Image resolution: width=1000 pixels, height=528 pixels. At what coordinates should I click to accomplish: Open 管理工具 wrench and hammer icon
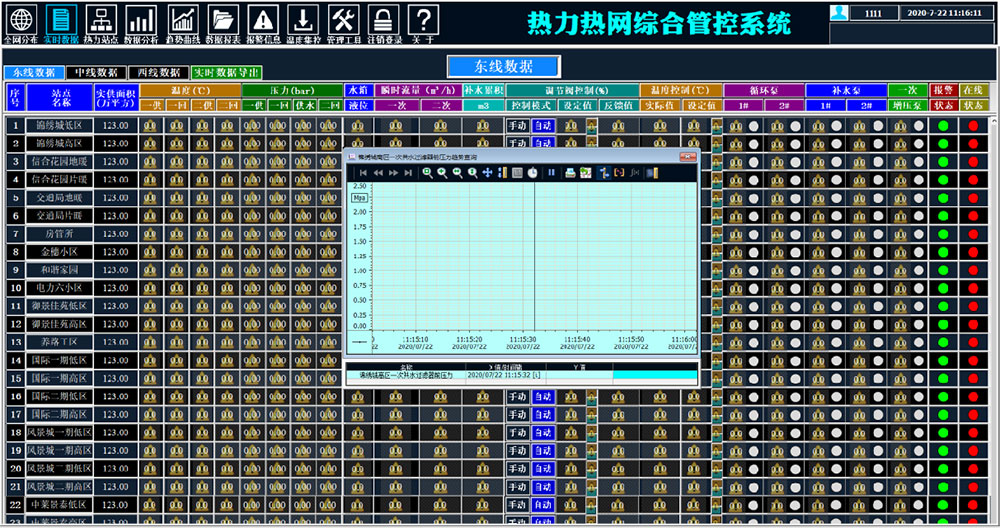(x=343, y=20)
